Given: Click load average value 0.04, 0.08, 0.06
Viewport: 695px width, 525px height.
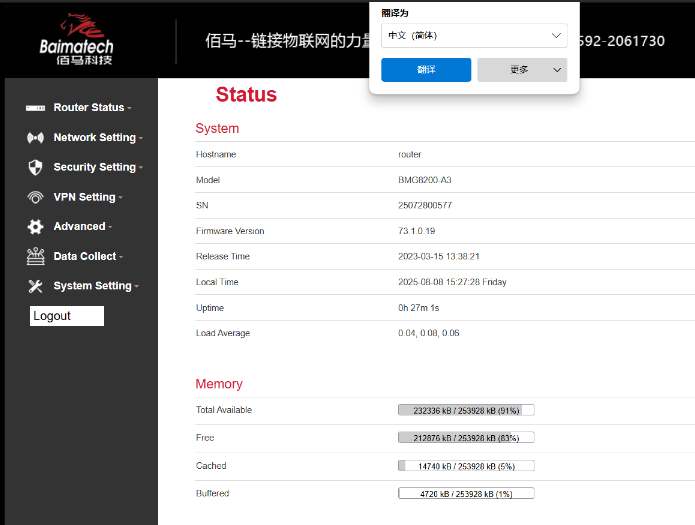Looking at the screenshot, I should (x=429, y=333).
